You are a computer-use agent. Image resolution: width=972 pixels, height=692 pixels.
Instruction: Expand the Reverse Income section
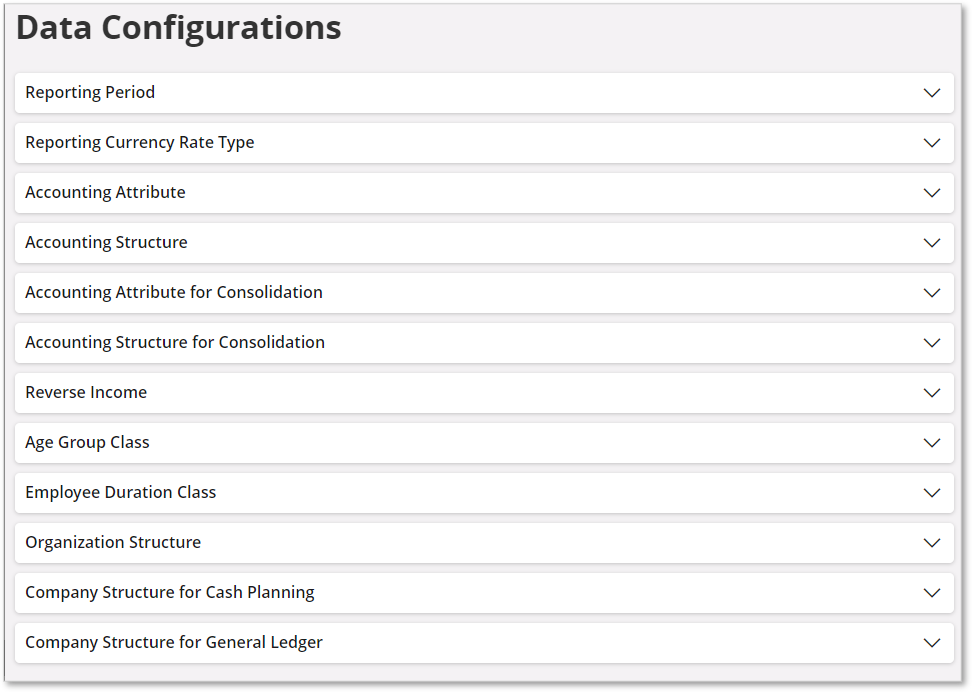pos(483,392)
